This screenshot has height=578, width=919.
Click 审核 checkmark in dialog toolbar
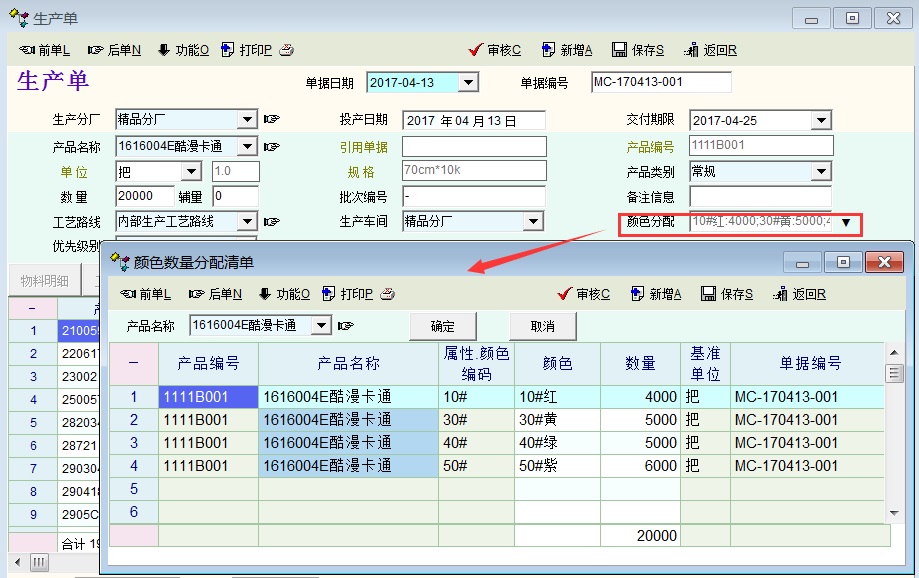pos(566,294)
